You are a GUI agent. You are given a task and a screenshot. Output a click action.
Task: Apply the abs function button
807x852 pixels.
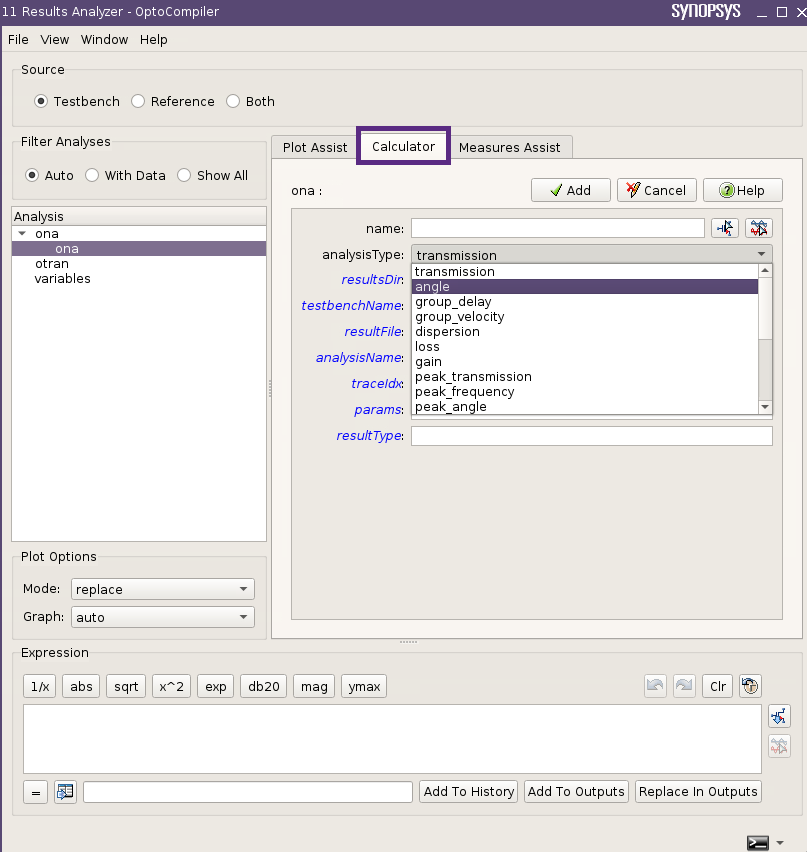pos(81,686)
